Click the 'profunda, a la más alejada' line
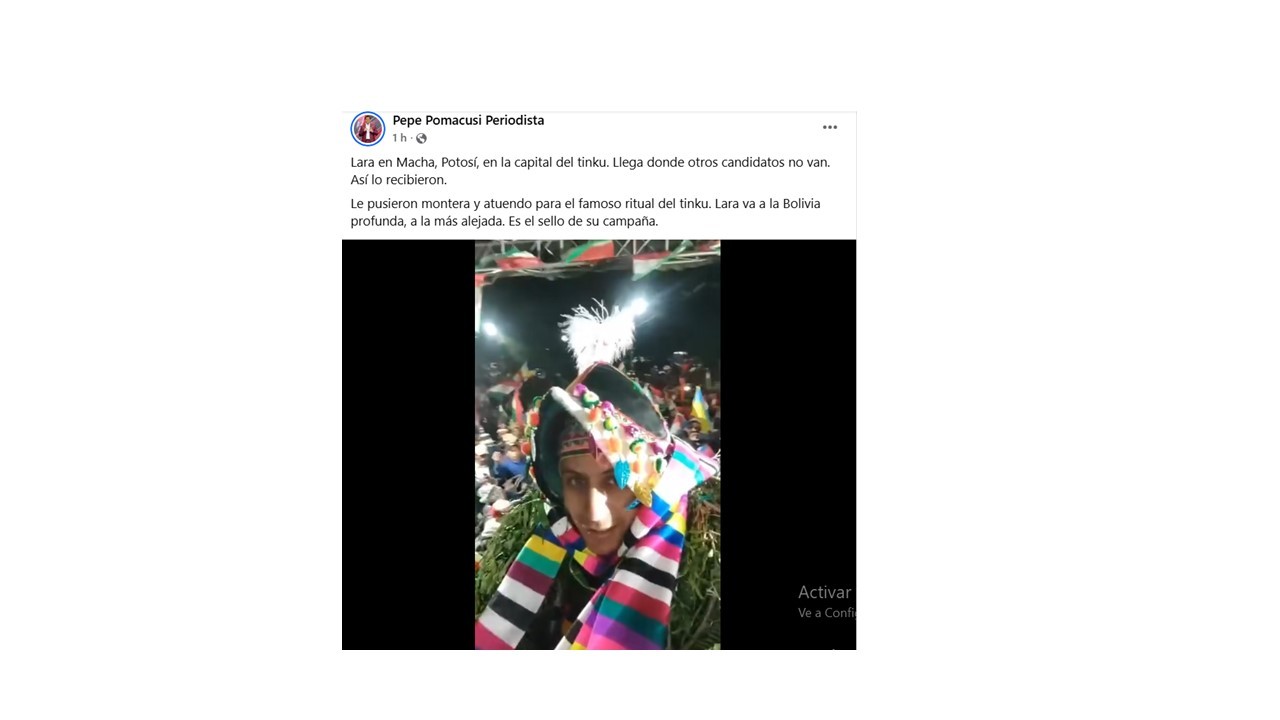Screen dimensions: 1280x720 click(504, 221)
